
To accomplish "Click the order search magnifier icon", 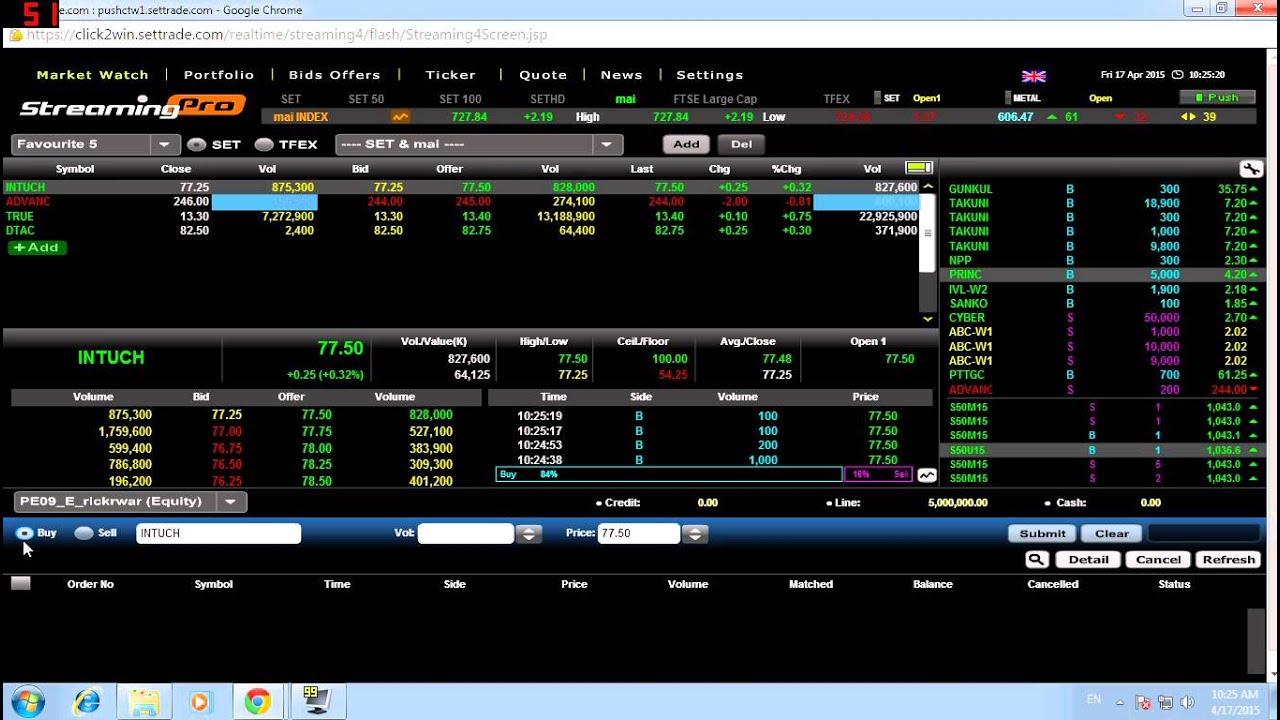I will pos(1036,560).
